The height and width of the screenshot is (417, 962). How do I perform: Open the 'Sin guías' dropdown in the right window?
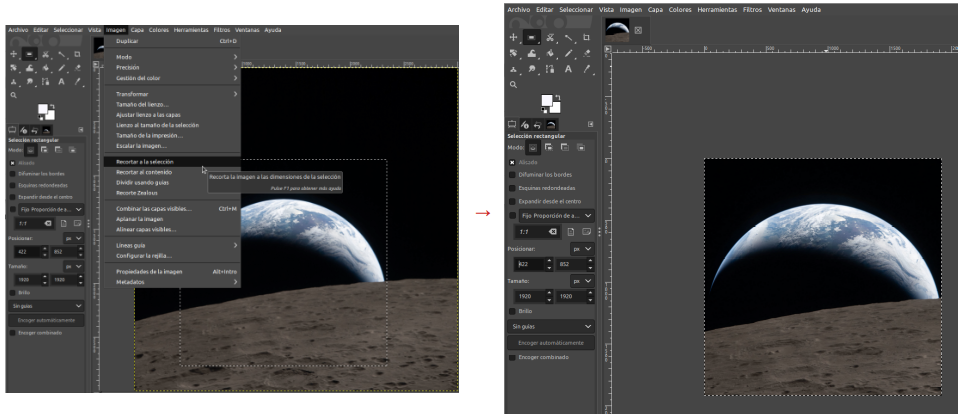pos(552,326)
